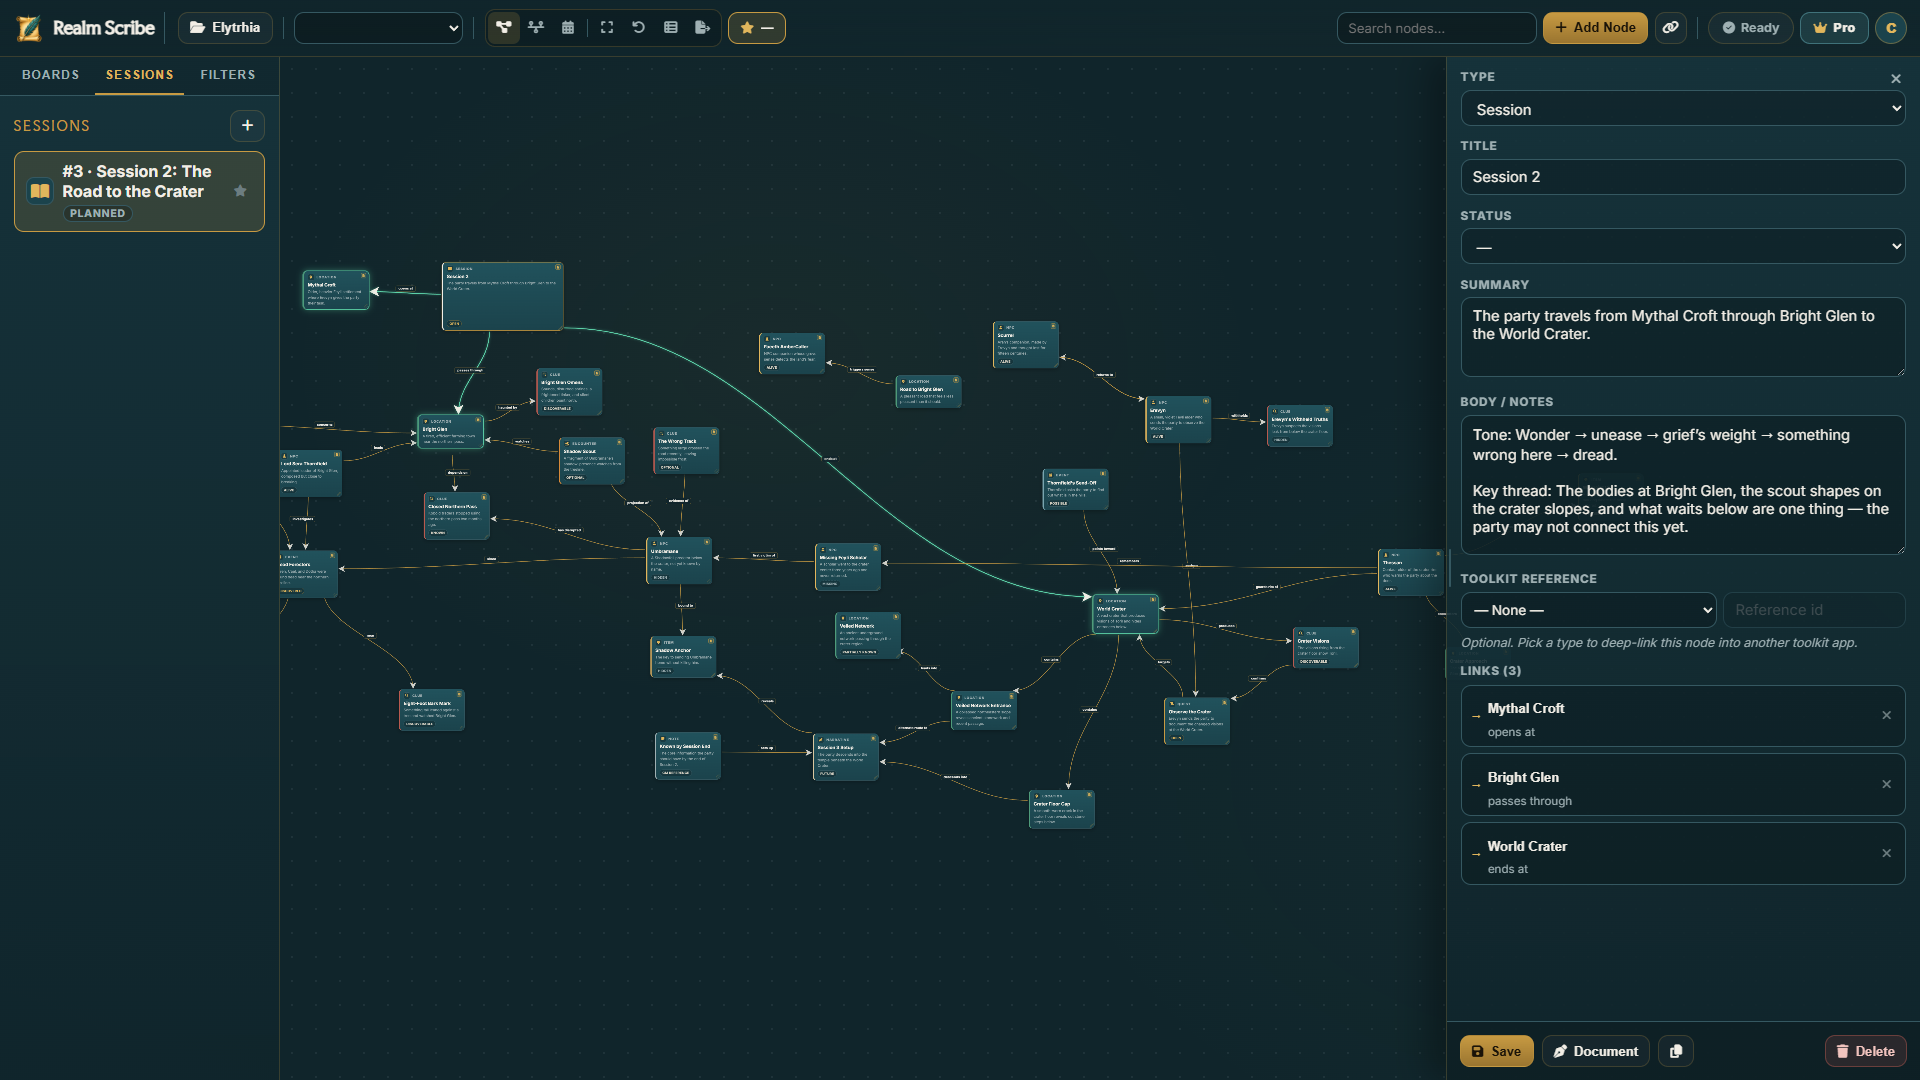Expand the Status dropdown
Image resolution: width=1920 pixels, height=1080 pixels.
(x=1683, y=246)
